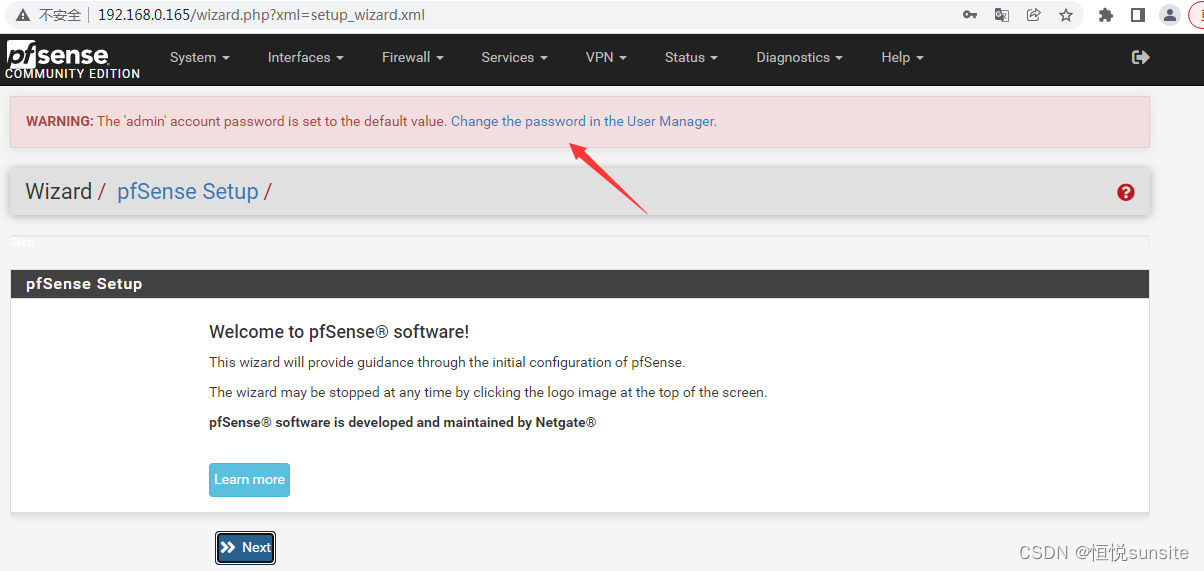The height and width of the screenshot is (571, 1204).
Task: Click the insecure connection warning triangle icon
Action: (23, 15)
